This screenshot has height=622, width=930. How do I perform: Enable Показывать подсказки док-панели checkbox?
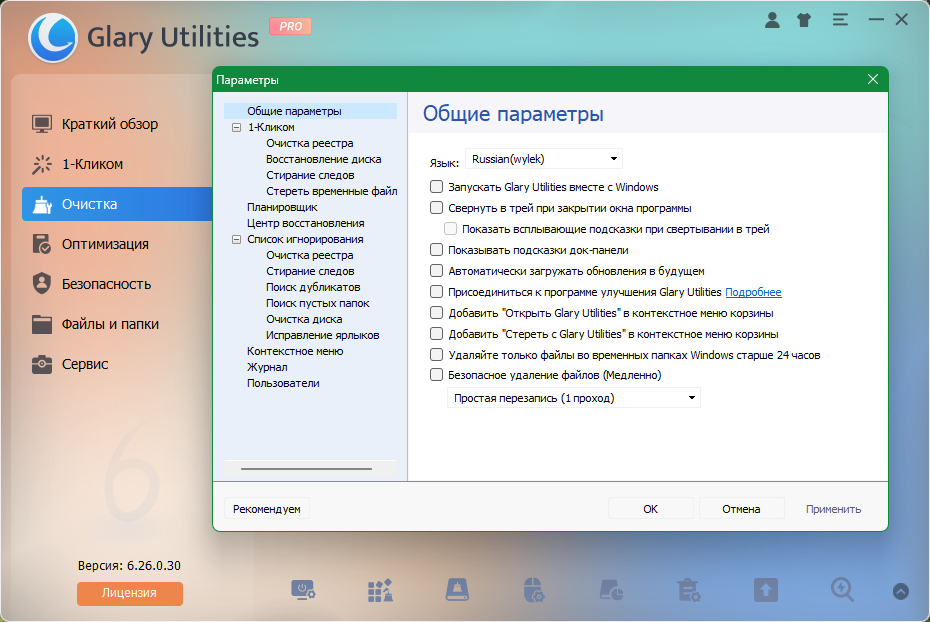(437, 250)
